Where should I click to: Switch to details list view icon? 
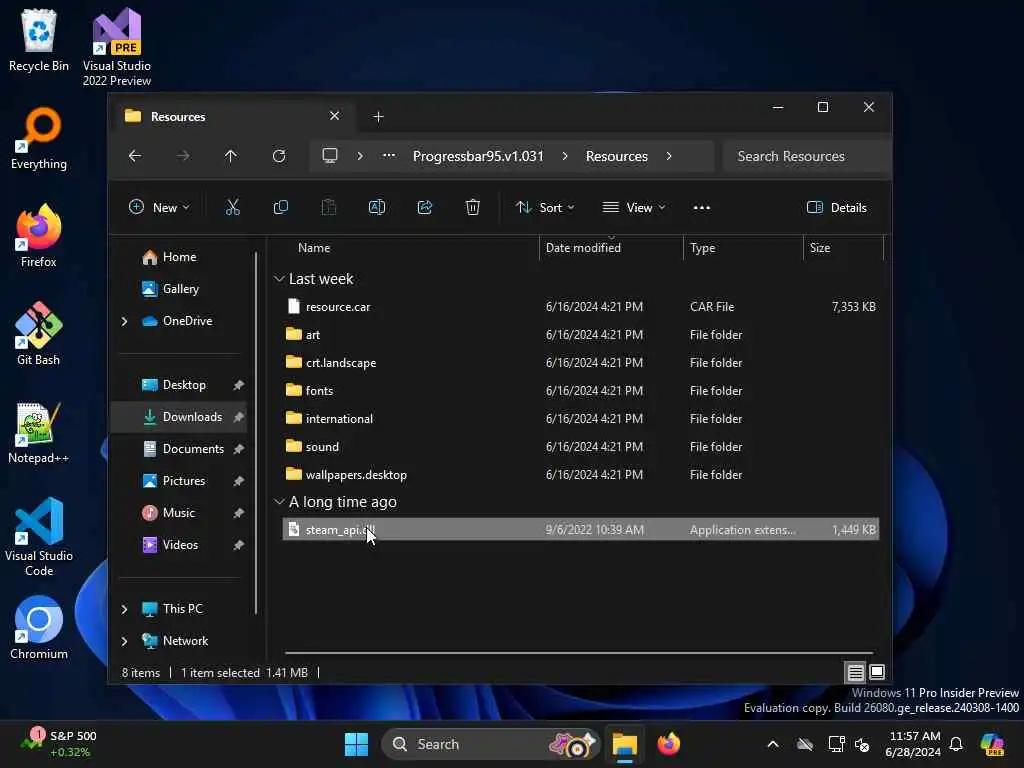856,672
